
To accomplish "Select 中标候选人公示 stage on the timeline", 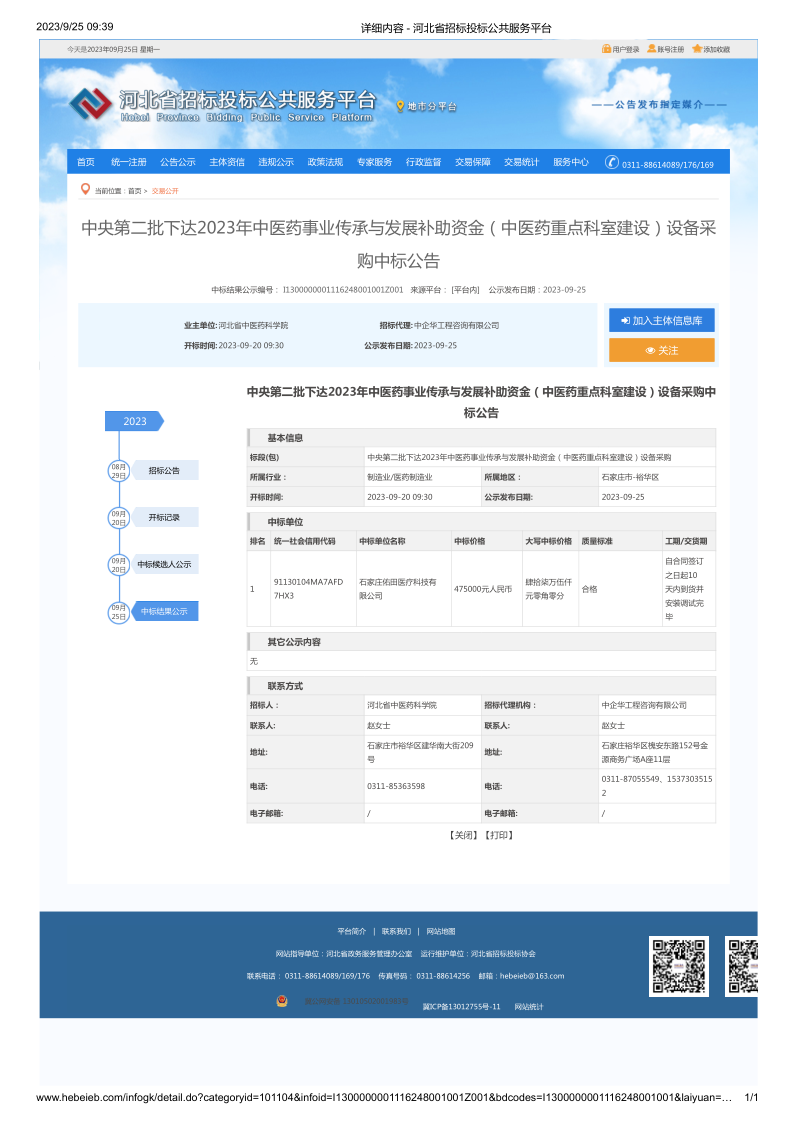I will tap(164, 564).
